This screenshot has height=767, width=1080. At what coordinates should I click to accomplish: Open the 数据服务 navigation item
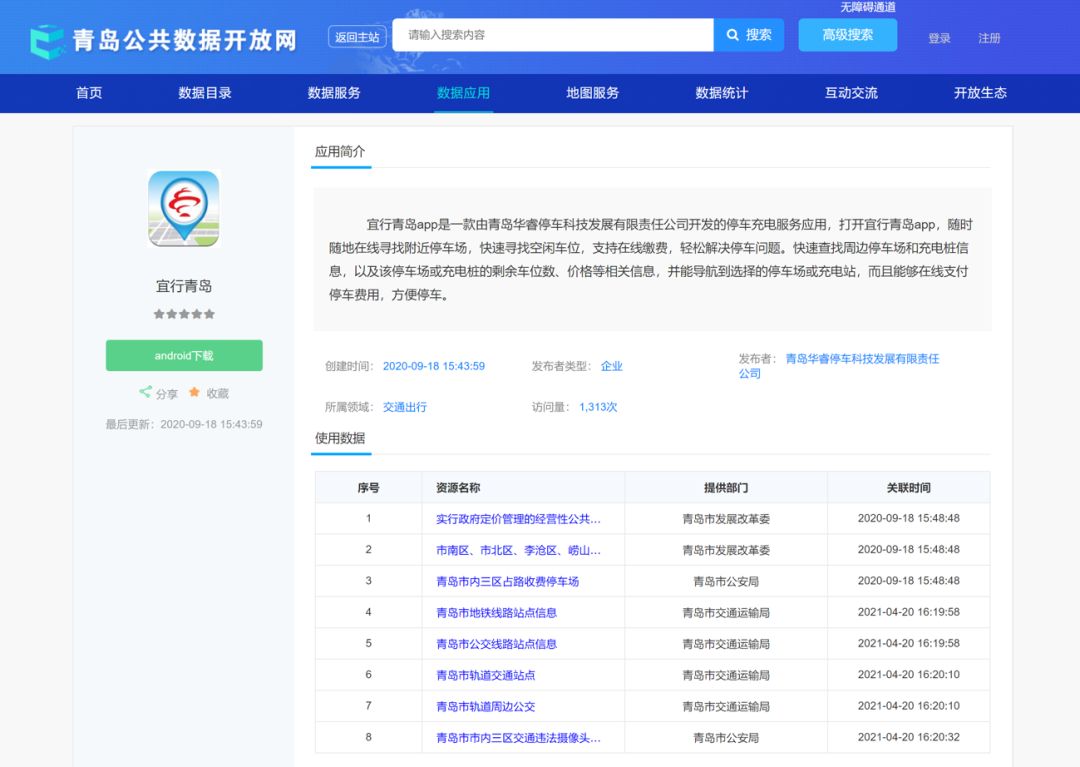coord(334,93)
